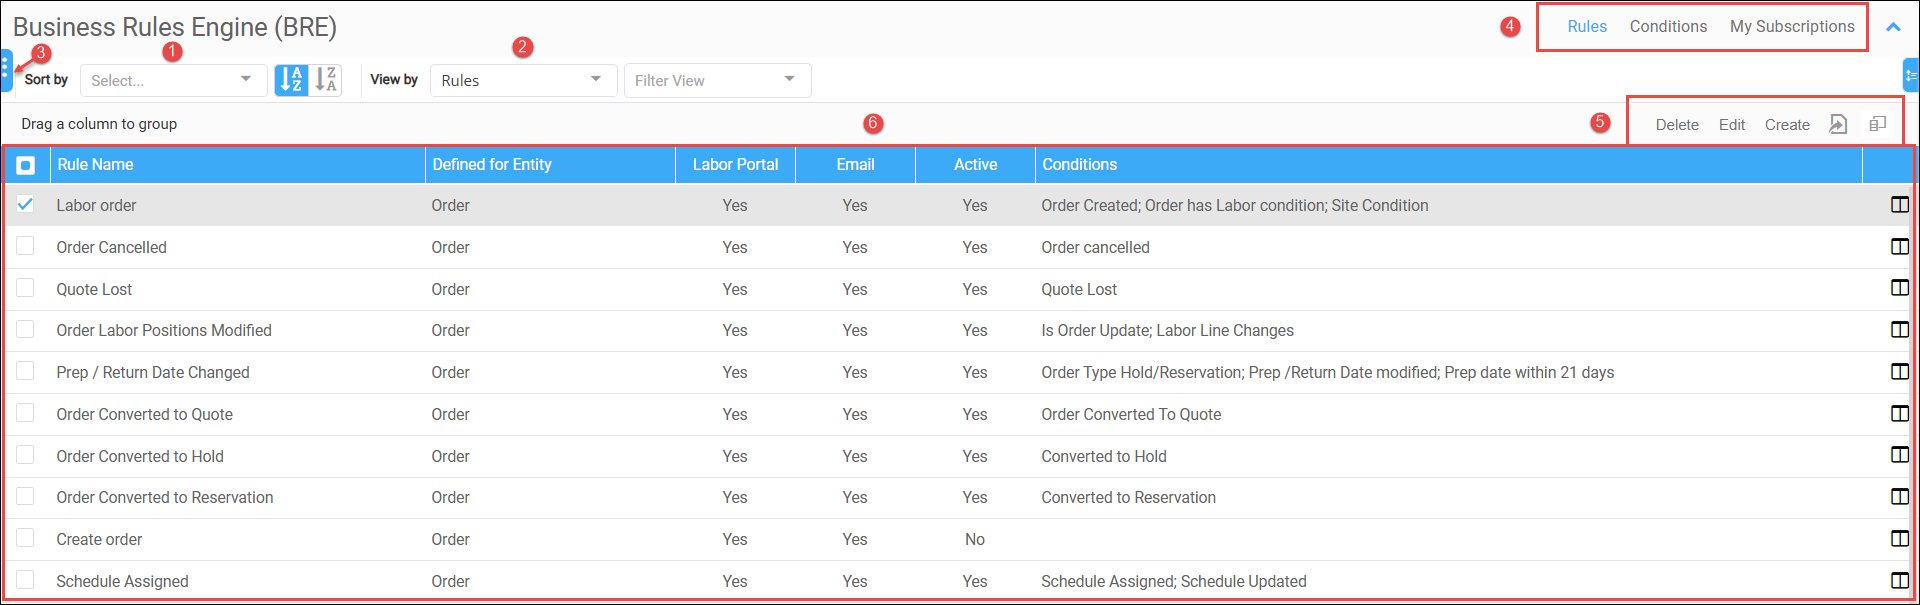
Task: Sort descending with the Z-A icon
Action: click(x=326, y=80)
